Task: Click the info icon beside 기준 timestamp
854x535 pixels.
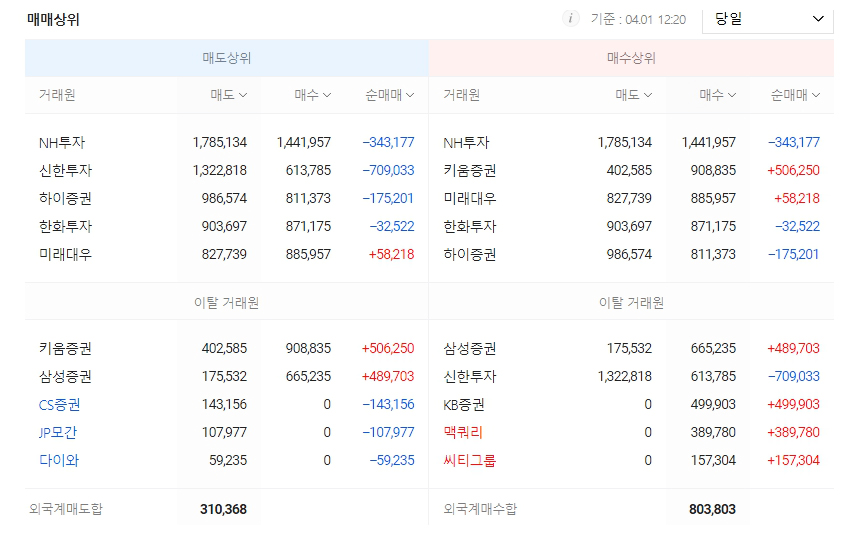Action: point(570,19)
